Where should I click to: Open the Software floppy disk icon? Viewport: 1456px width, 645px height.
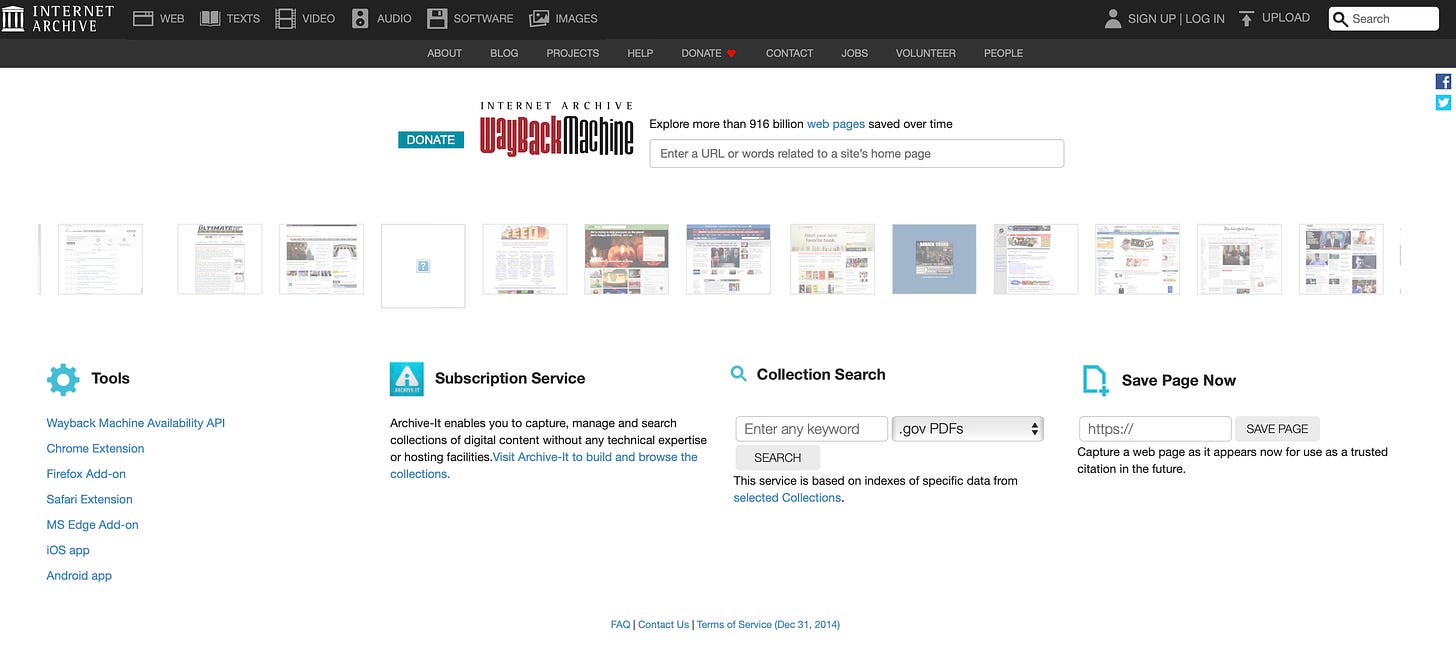click(x=437, y=18)
